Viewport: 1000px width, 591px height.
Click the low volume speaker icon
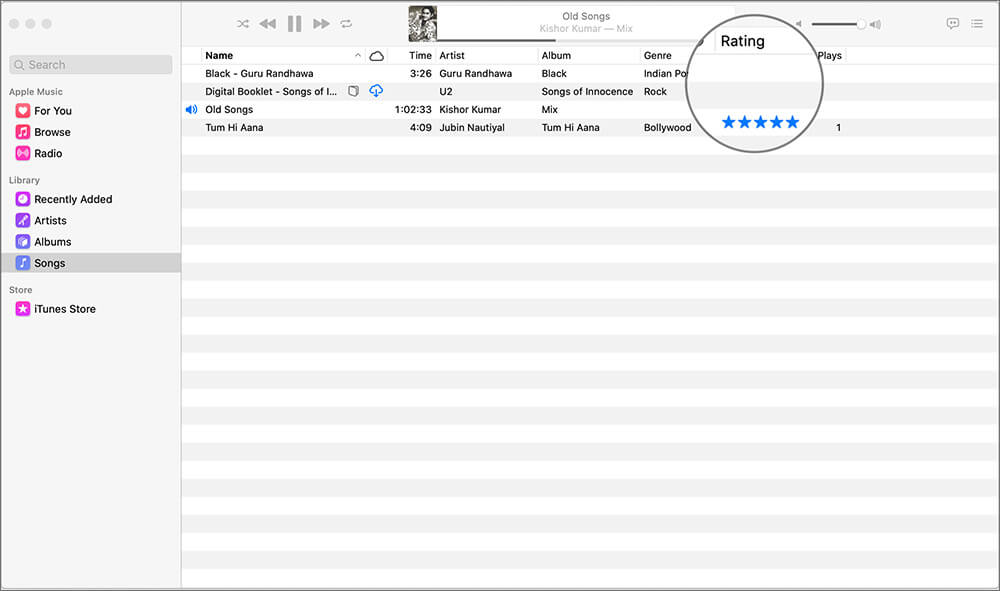click(x=798, y=24)
